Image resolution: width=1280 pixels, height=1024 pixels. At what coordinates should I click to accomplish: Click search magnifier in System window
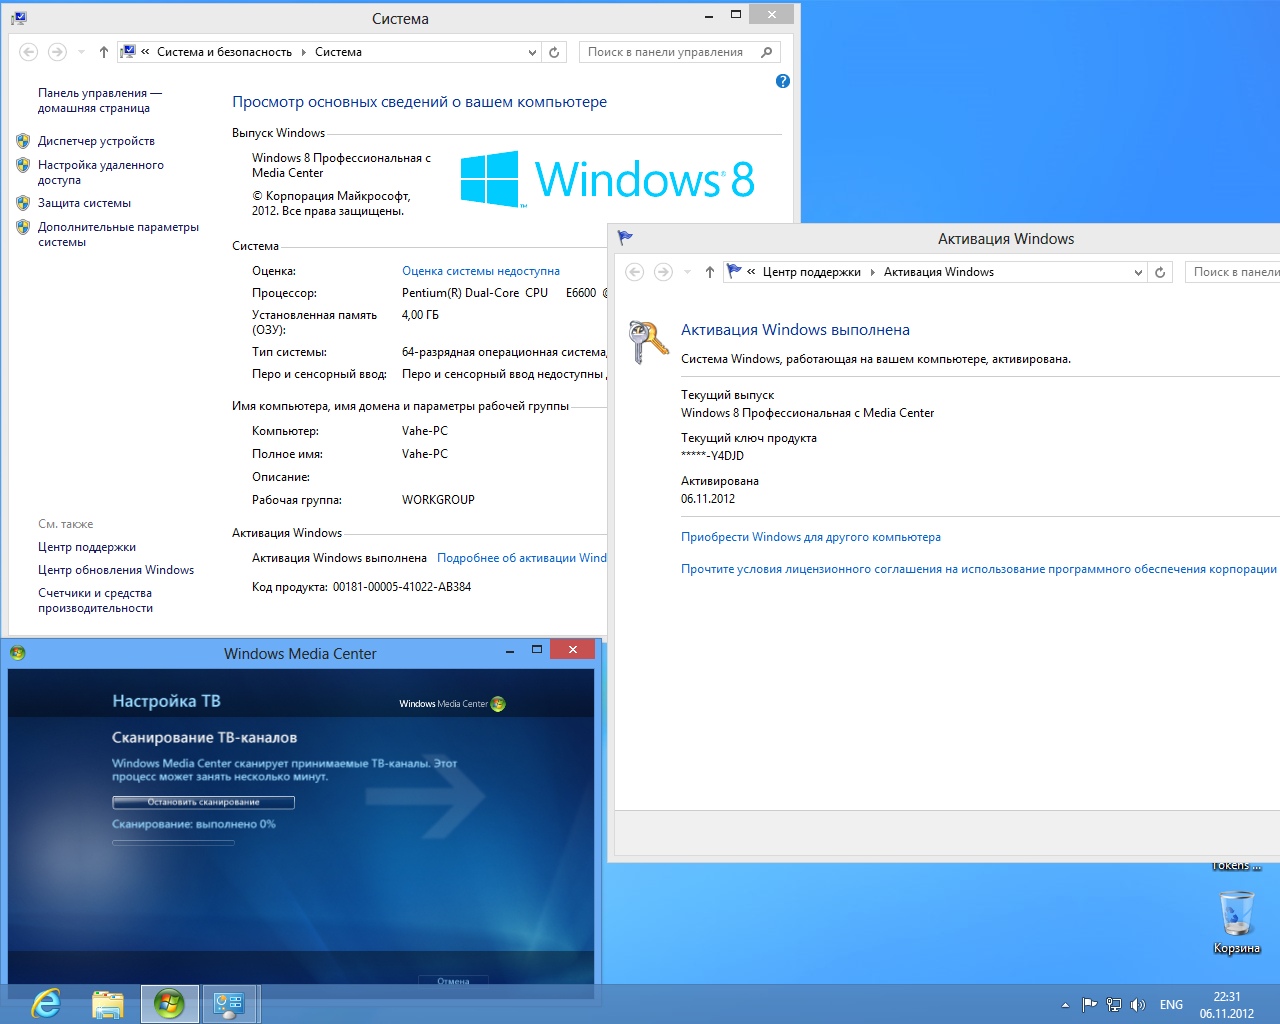pos(767,52)
